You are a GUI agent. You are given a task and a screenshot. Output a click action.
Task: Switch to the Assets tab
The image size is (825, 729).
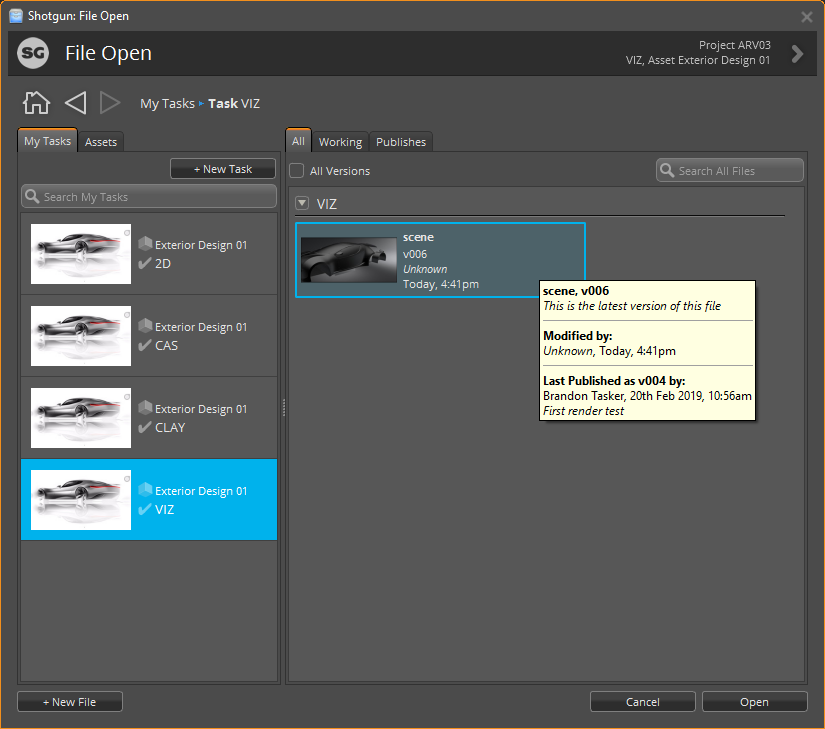pyautogui.click(x=100, y=141)
